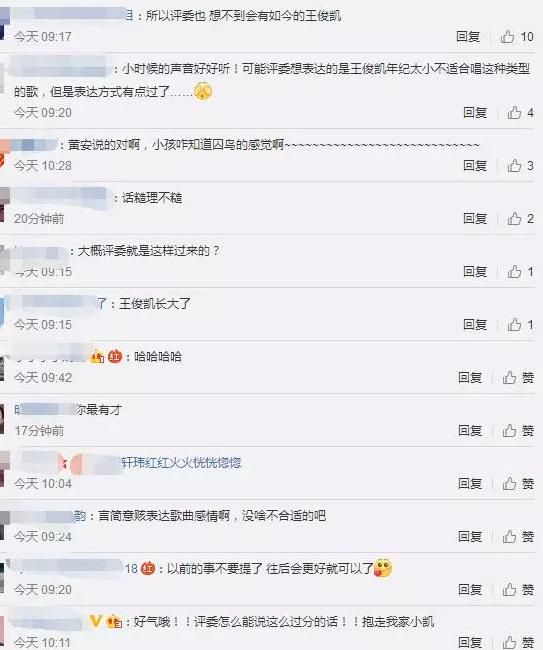Like the 大概评委就是这样过来的 comment
This screenshot has width=543, height=650.
(514, 272)
